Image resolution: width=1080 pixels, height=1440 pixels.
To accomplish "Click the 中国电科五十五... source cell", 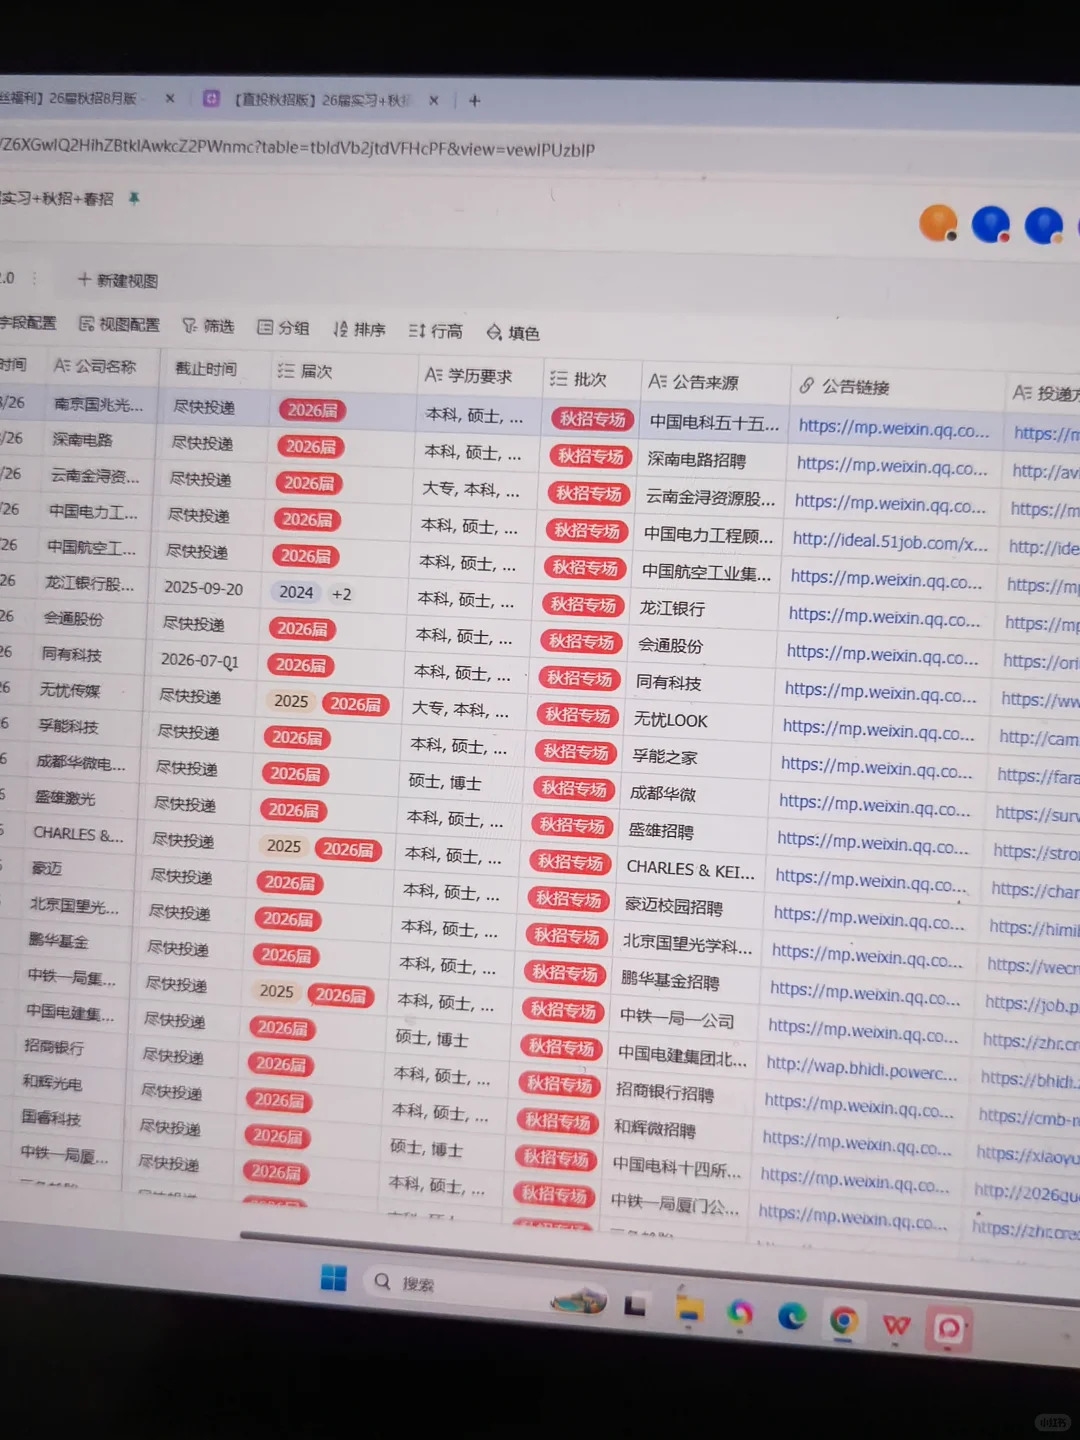I will pos(714,423).
